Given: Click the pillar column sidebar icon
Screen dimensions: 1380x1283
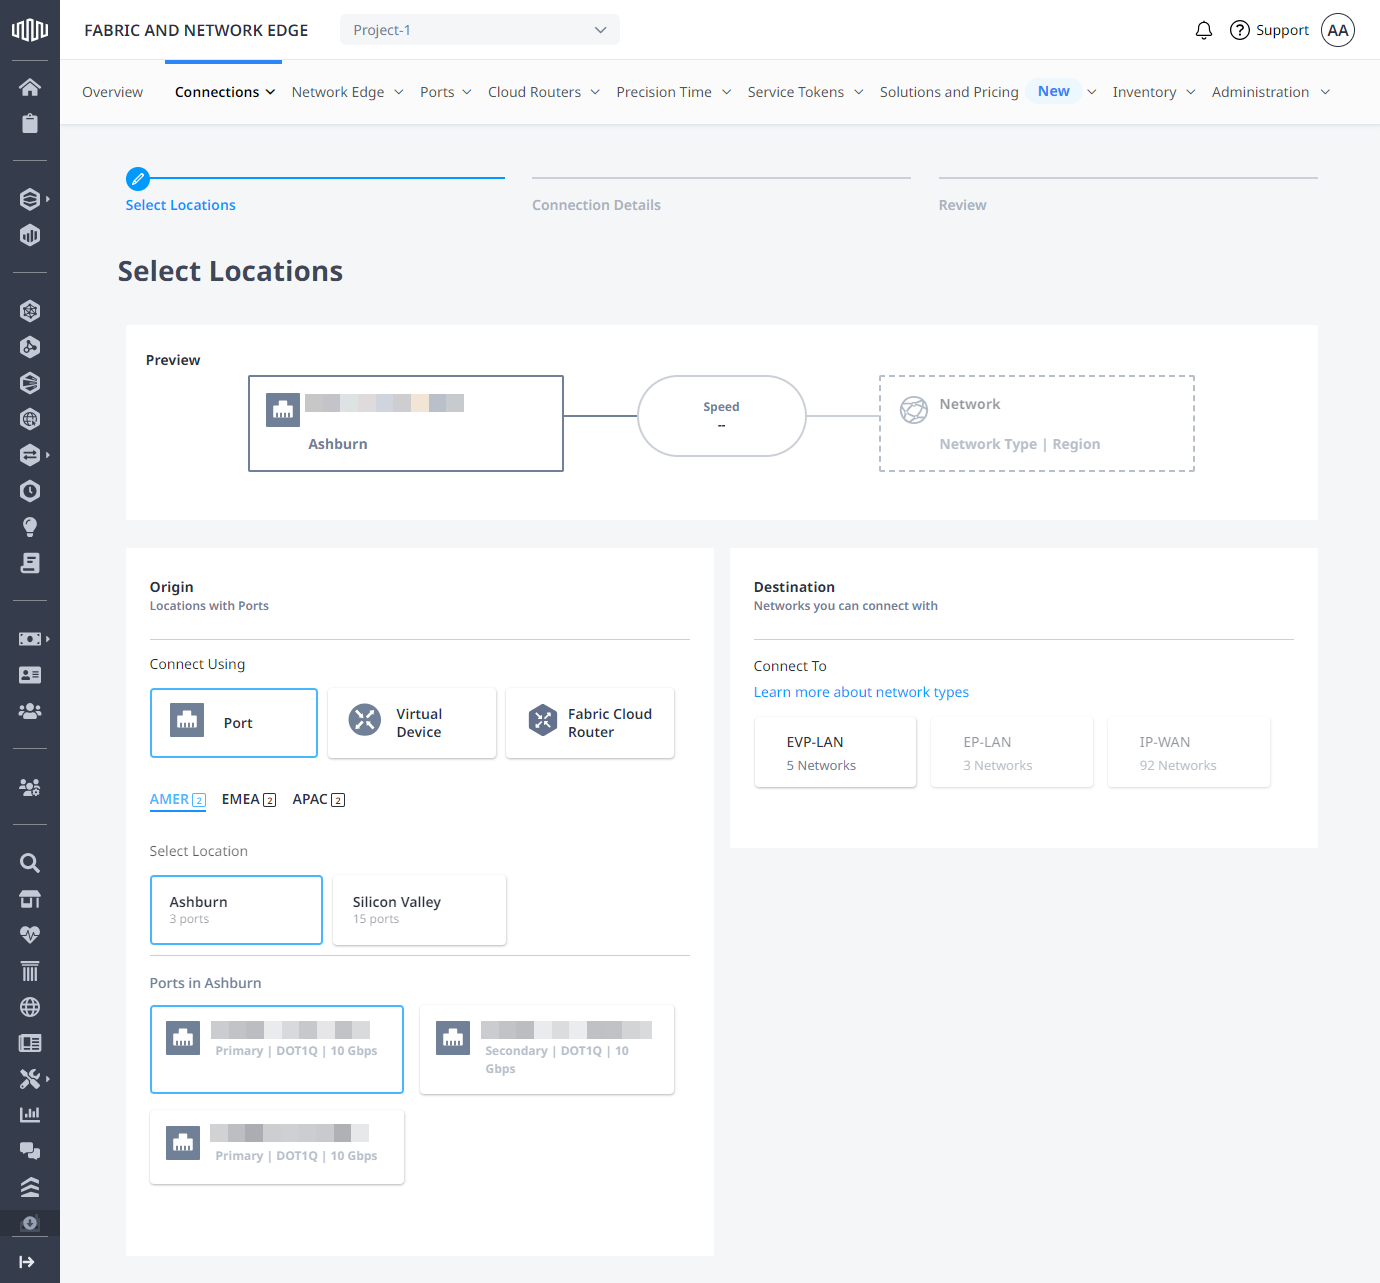Looking at the screenshot, I should [30, 971].
